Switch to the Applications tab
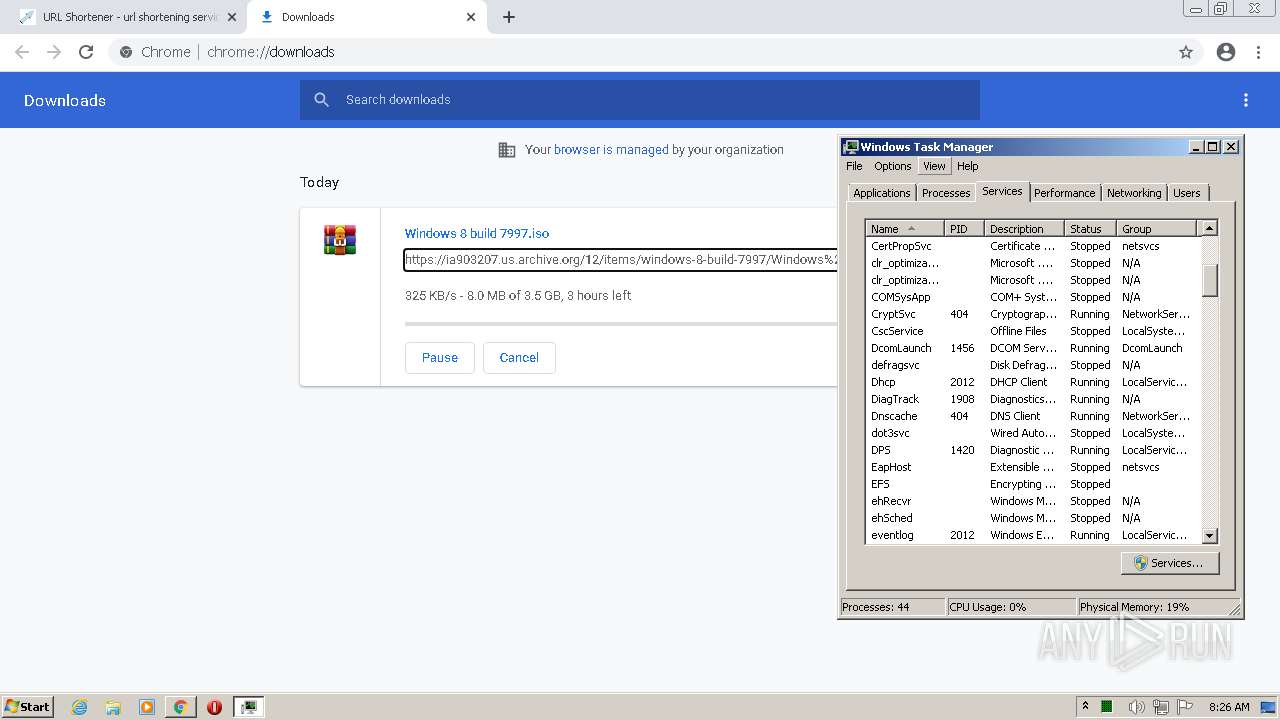The image size is (1280, 720). [882, 193]
